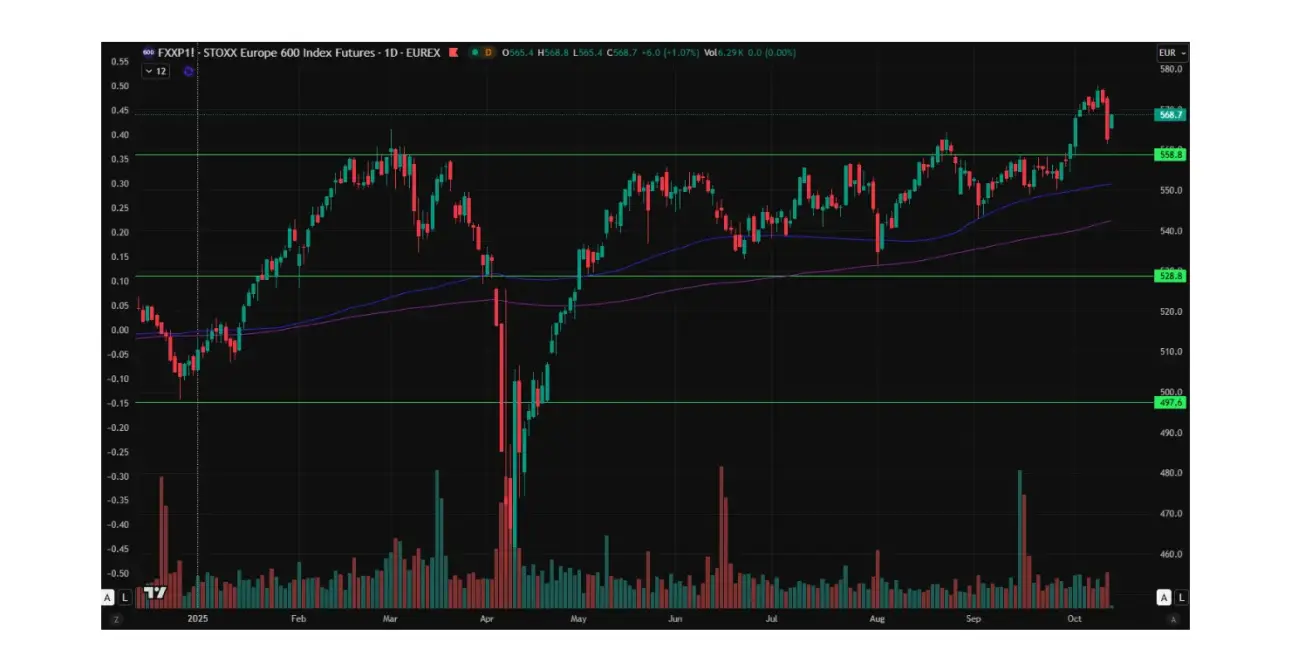Image resolution: width=1312 pixels, height=670 pixels.
Task: Open the EUR currency dropdown
Action: pyautogui.click(x=1171, y=52)
